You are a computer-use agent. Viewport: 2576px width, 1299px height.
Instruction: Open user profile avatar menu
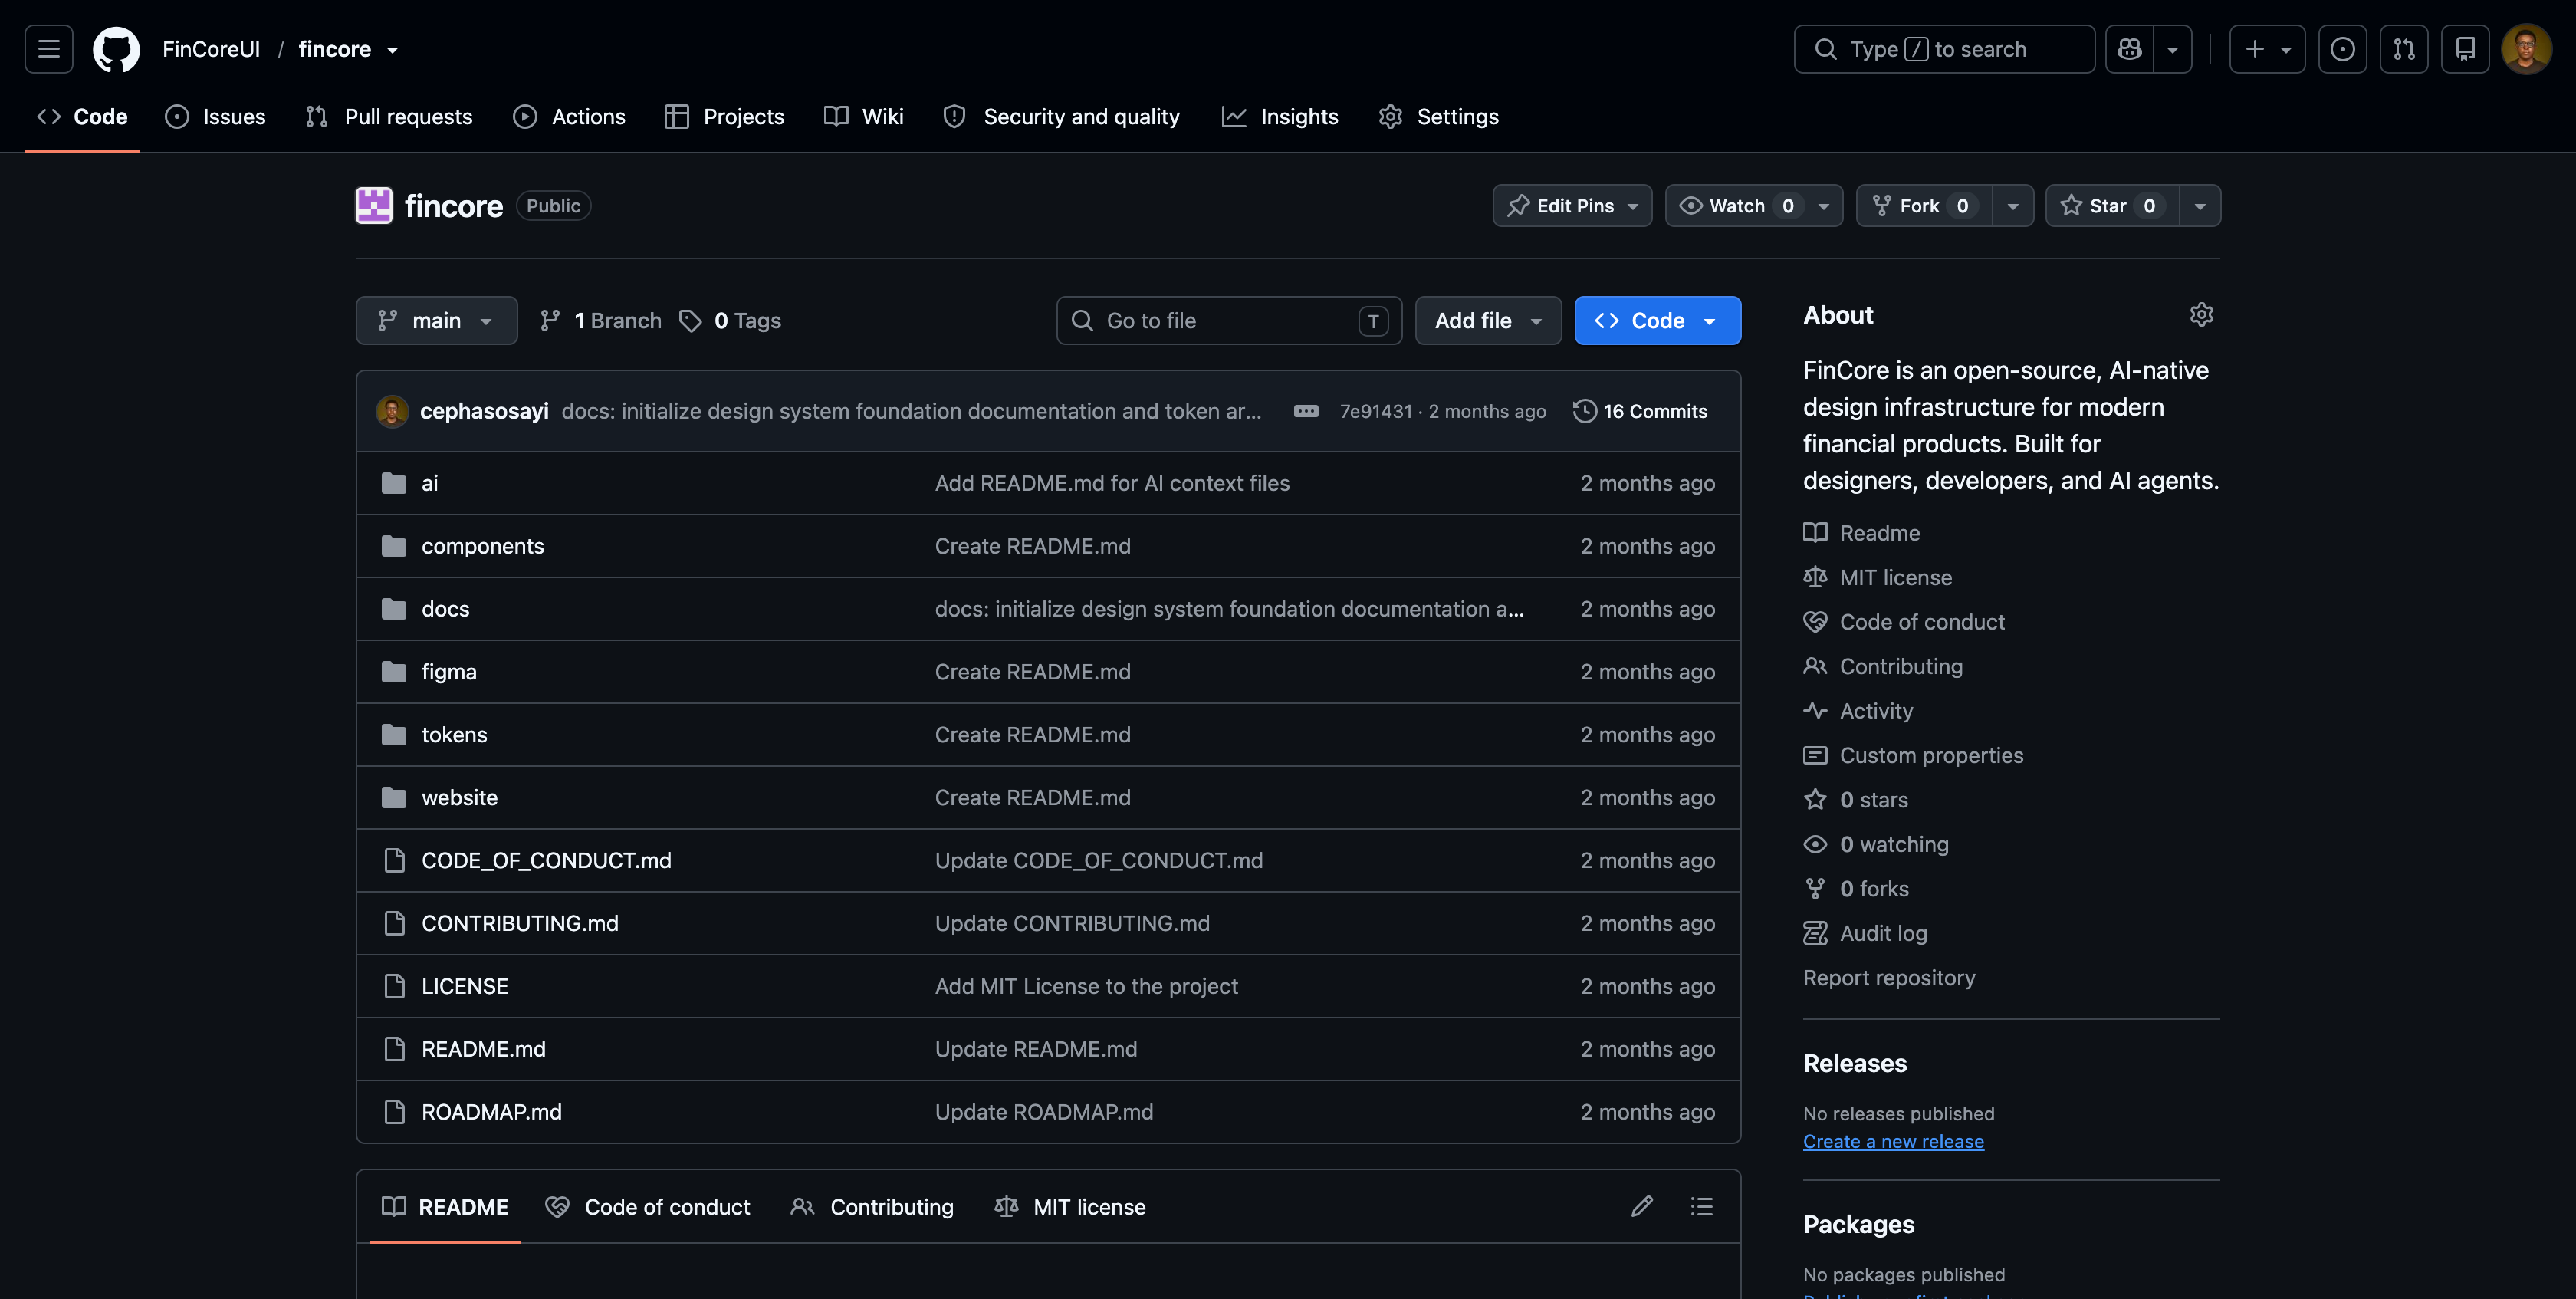pos(2526,49)
